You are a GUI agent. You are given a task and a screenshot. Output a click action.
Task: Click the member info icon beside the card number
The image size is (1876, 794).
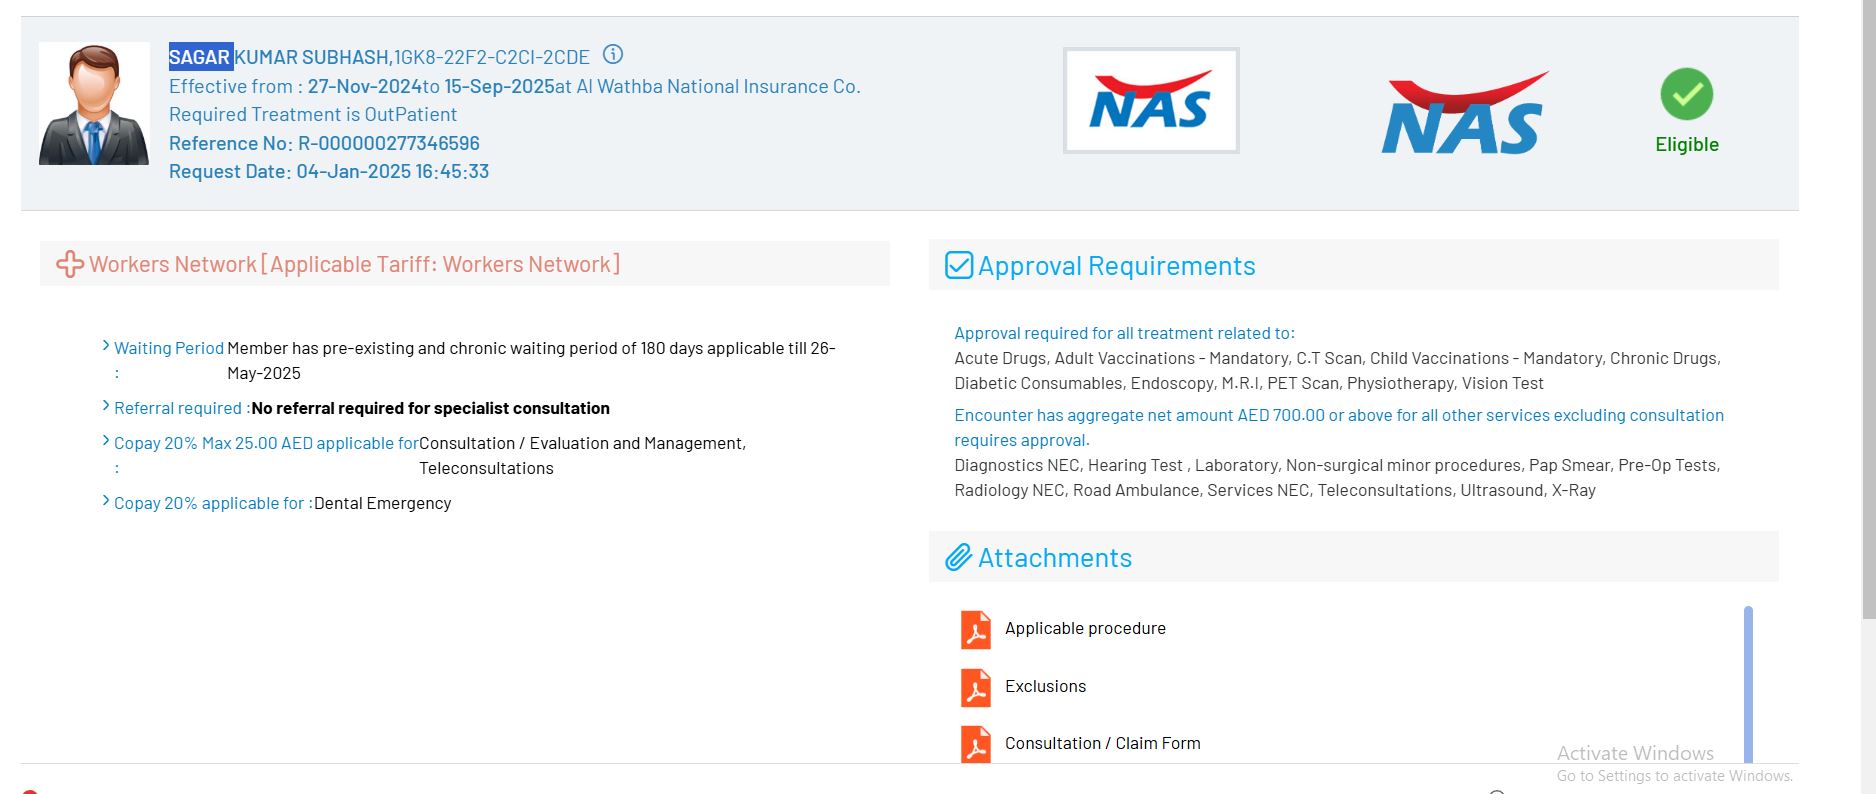coord(613,55)
